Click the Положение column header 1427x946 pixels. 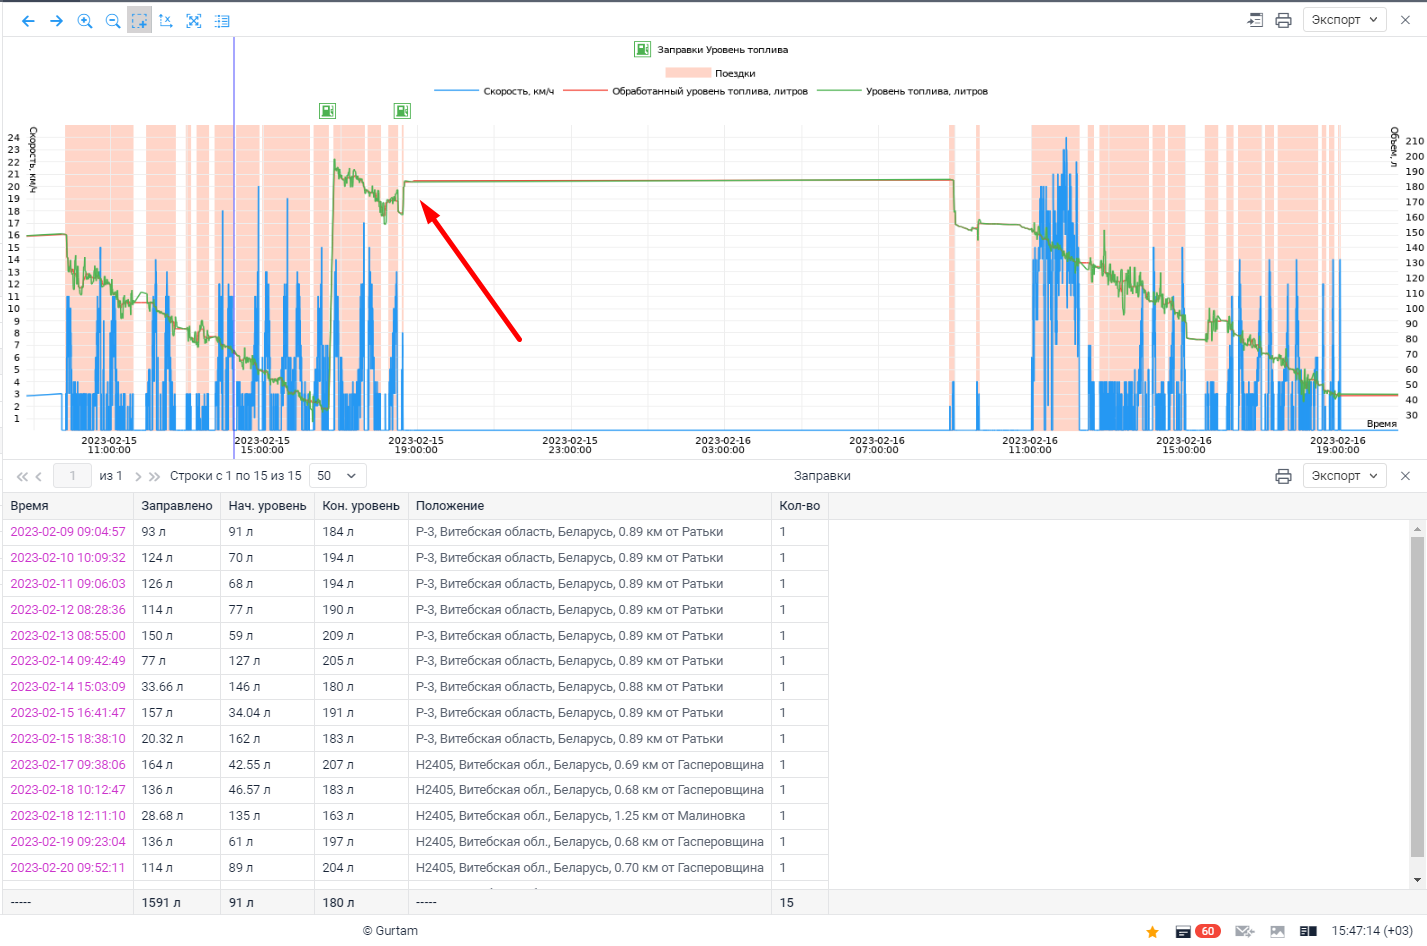pos(450,506)
